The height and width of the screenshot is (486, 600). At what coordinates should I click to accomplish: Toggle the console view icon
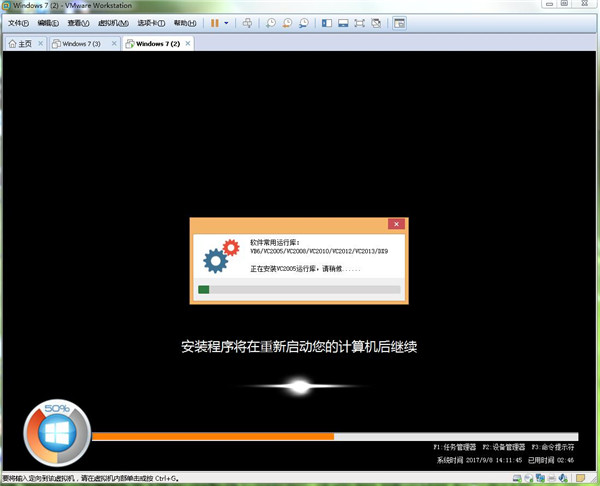click(399, 23)
